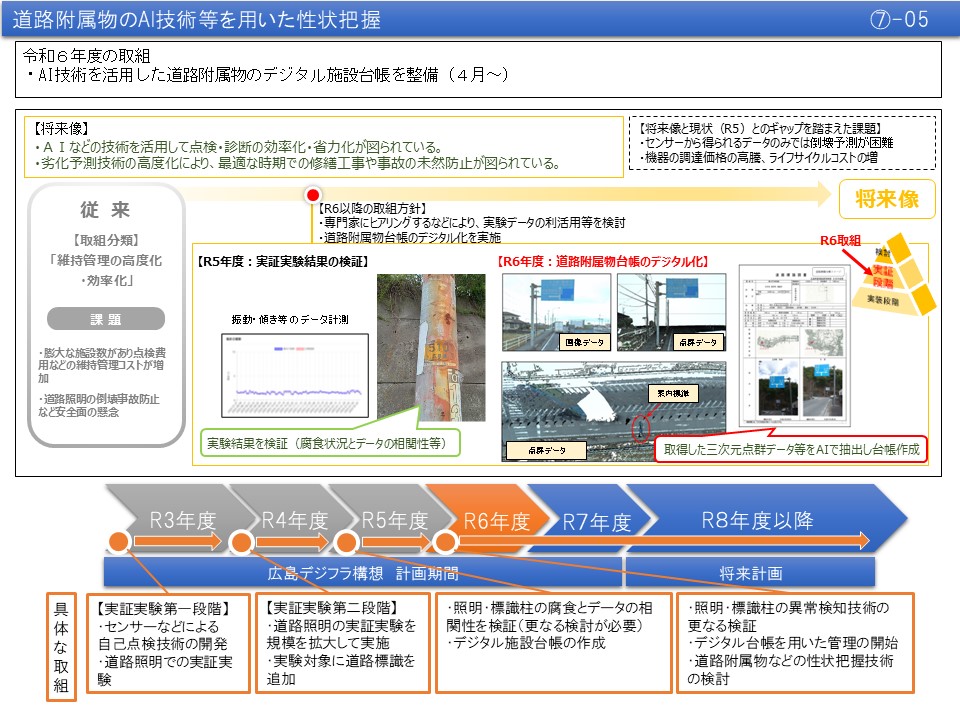Click the orange circle marker under R6年度
The image size is (960, 720).
point(445,541)
